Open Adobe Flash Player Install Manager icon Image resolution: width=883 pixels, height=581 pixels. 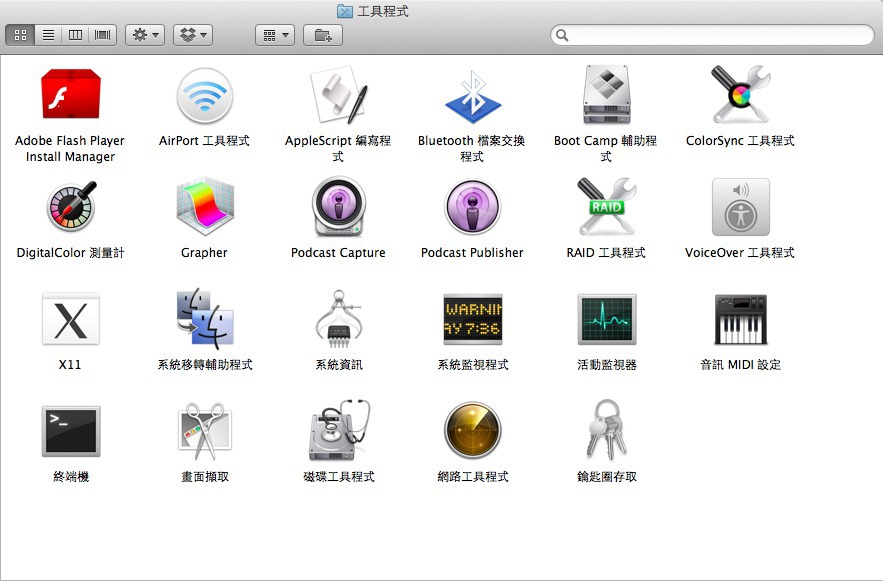coord(70,94)
